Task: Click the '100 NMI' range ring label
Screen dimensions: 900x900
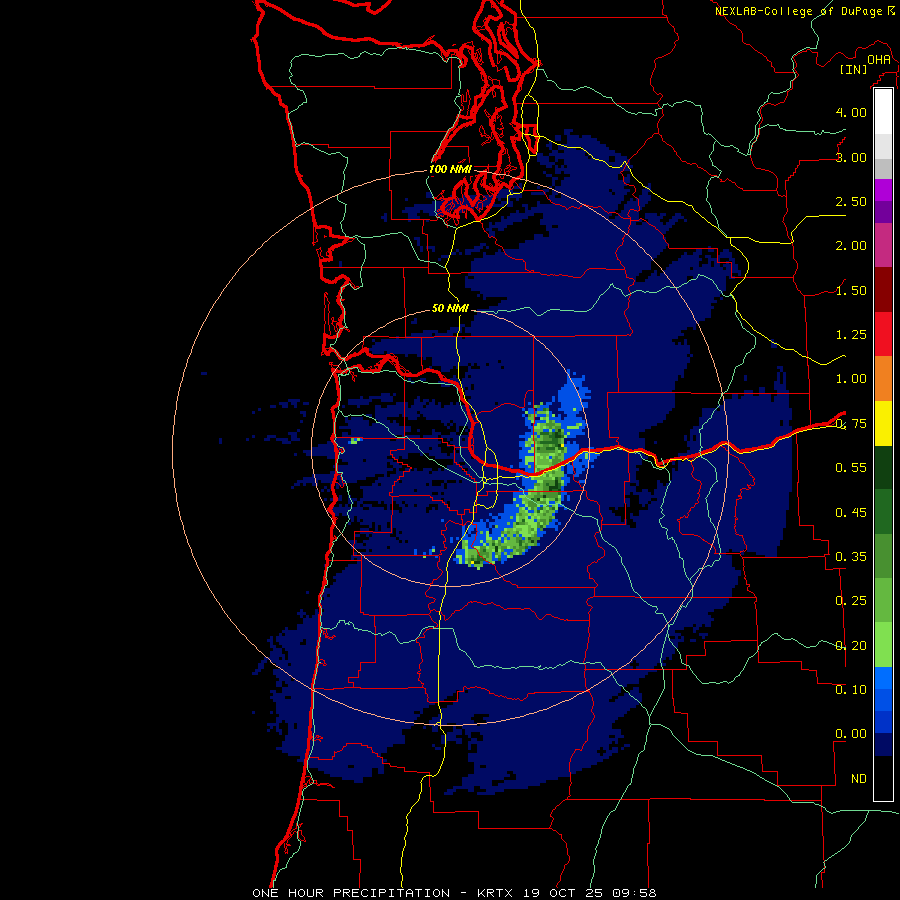Action: click(x=450, y=169)
